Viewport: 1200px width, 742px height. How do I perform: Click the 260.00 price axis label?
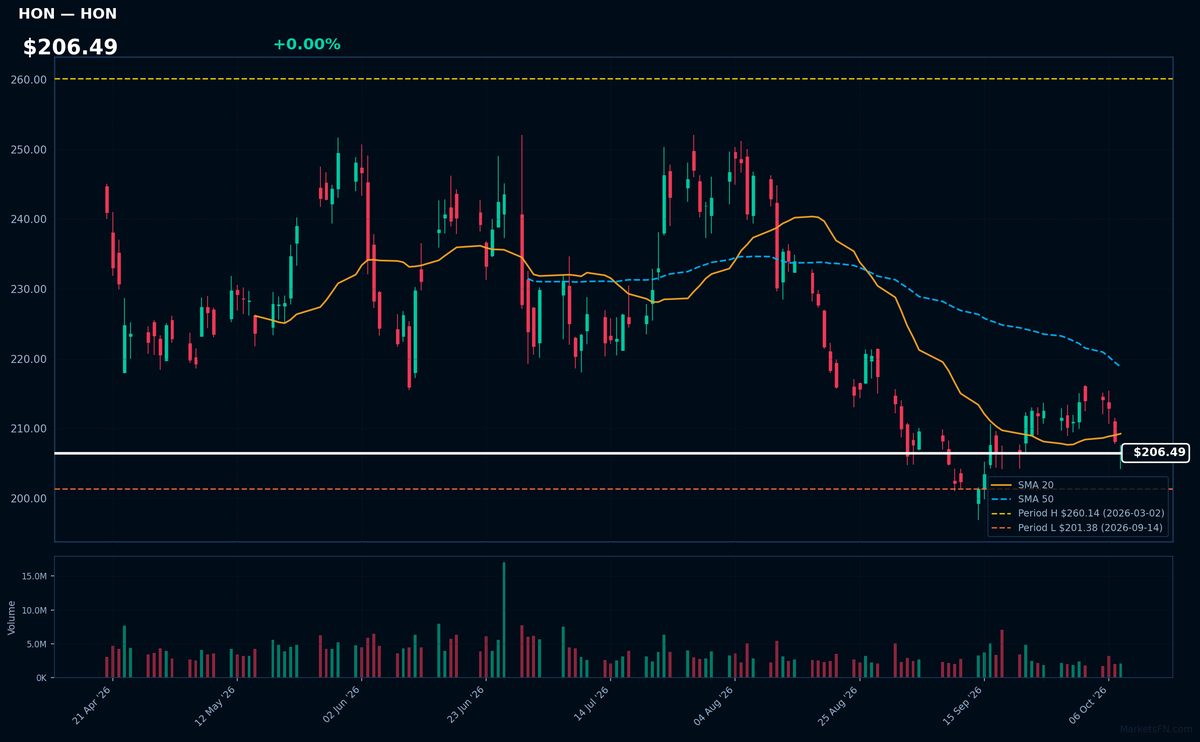[29, 80]
